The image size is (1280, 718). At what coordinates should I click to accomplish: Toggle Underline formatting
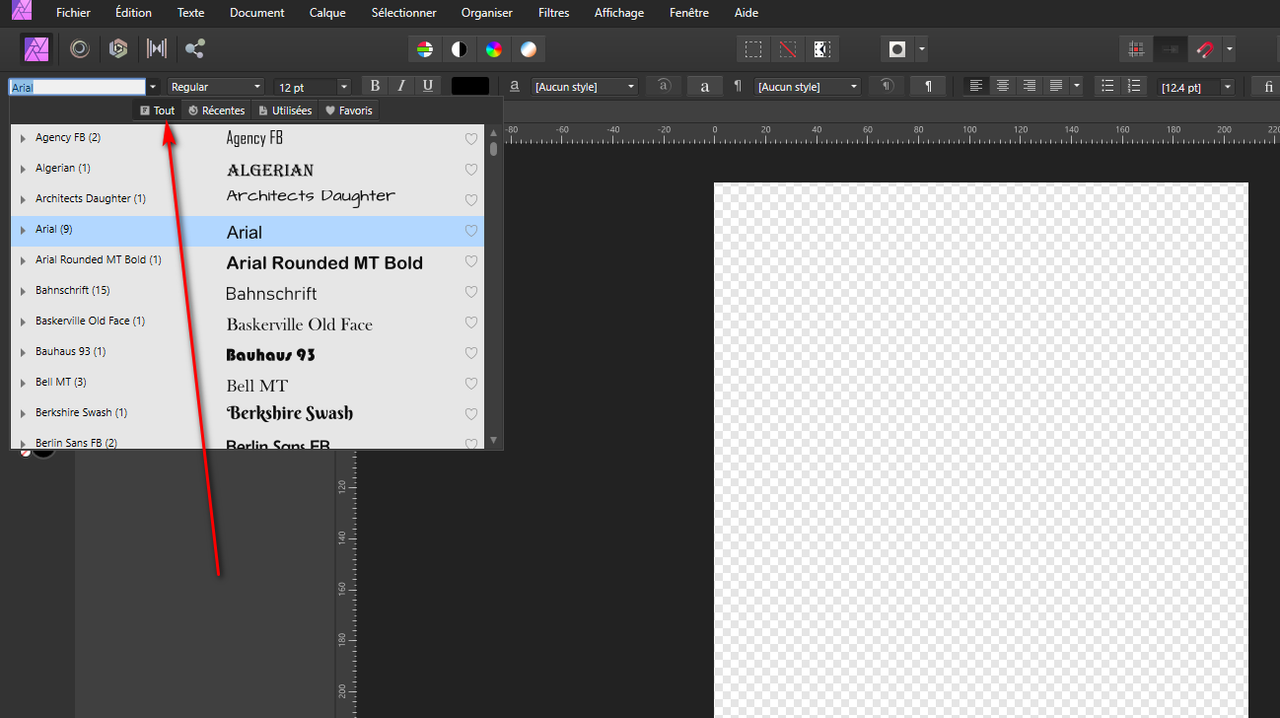[427, 86]
